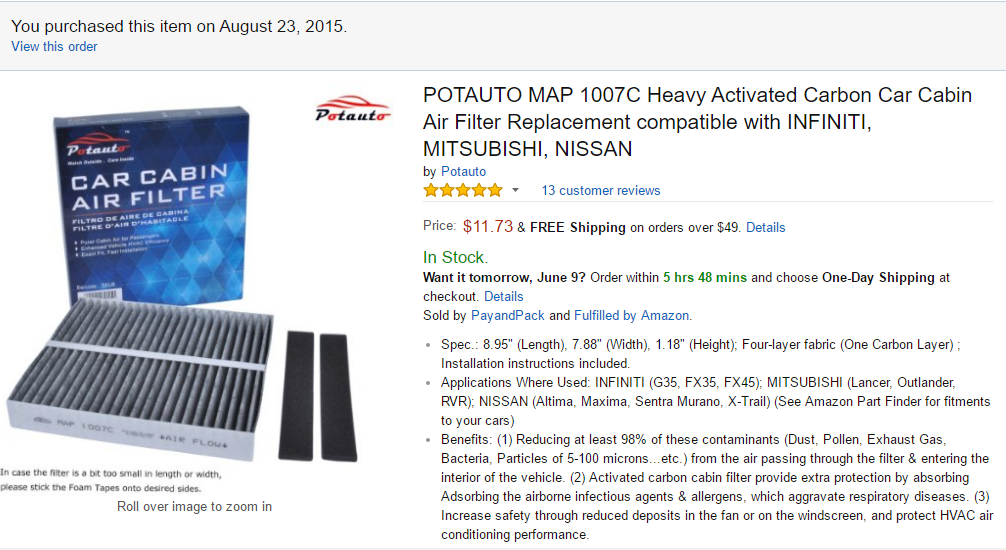Image resolution: width=1006 pixels, height=550 pixels.
Task: Click the fifth gold star in rating
Action: (494, 190)
